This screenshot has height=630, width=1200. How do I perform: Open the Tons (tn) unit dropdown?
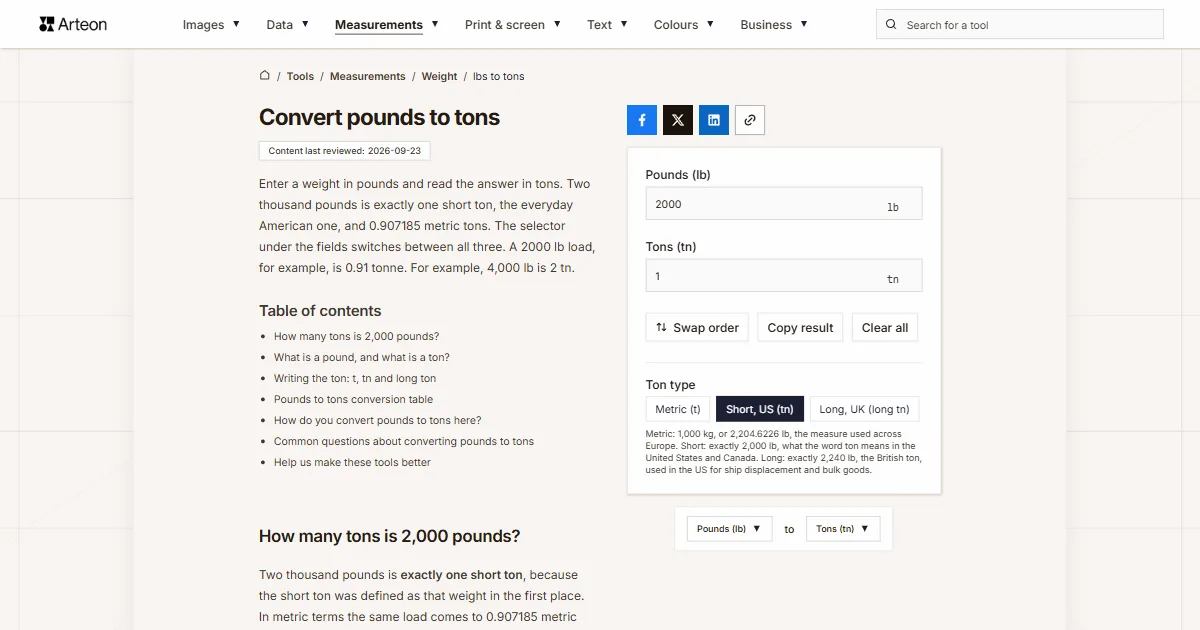click(843, 529)
